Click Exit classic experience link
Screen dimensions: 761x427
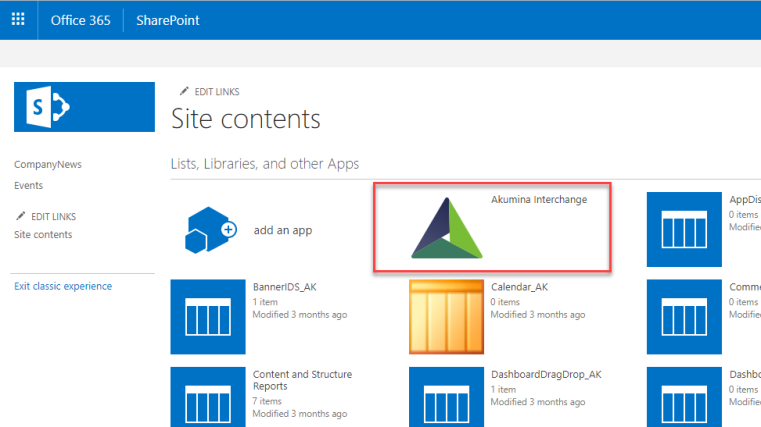coord(63,286)
